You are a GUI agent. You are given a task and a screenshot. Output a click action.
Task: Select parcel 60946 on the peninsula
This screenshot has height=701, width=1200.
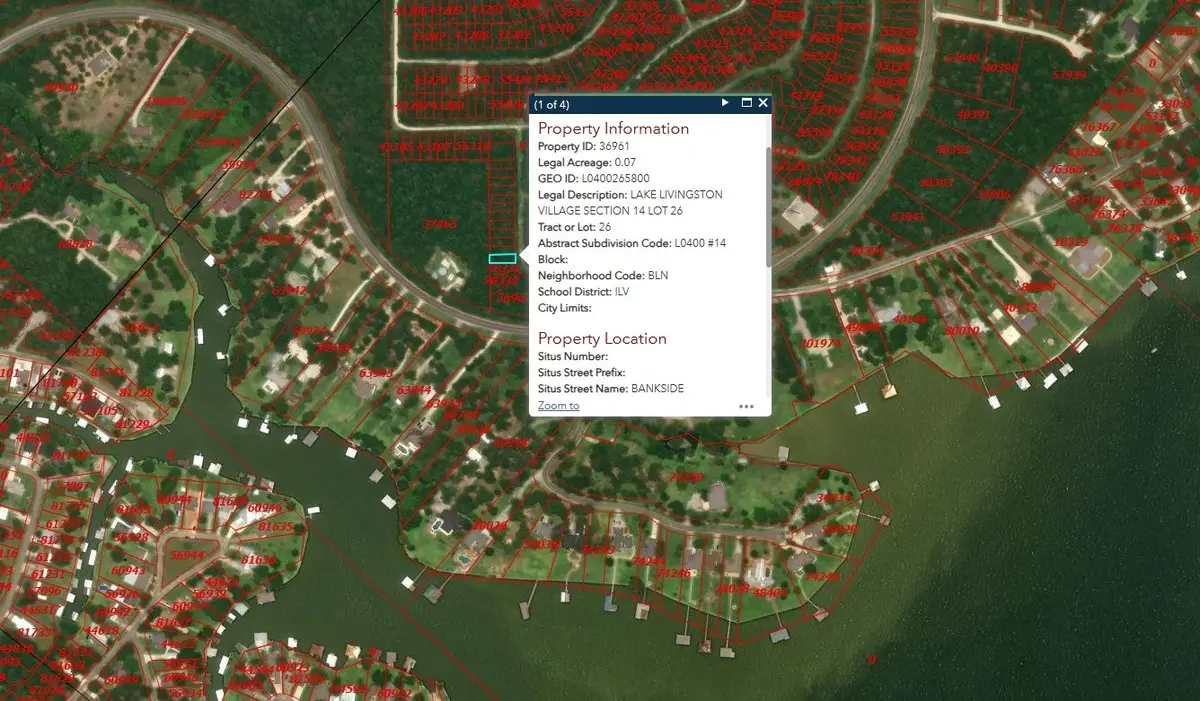(x=264, y=509)
